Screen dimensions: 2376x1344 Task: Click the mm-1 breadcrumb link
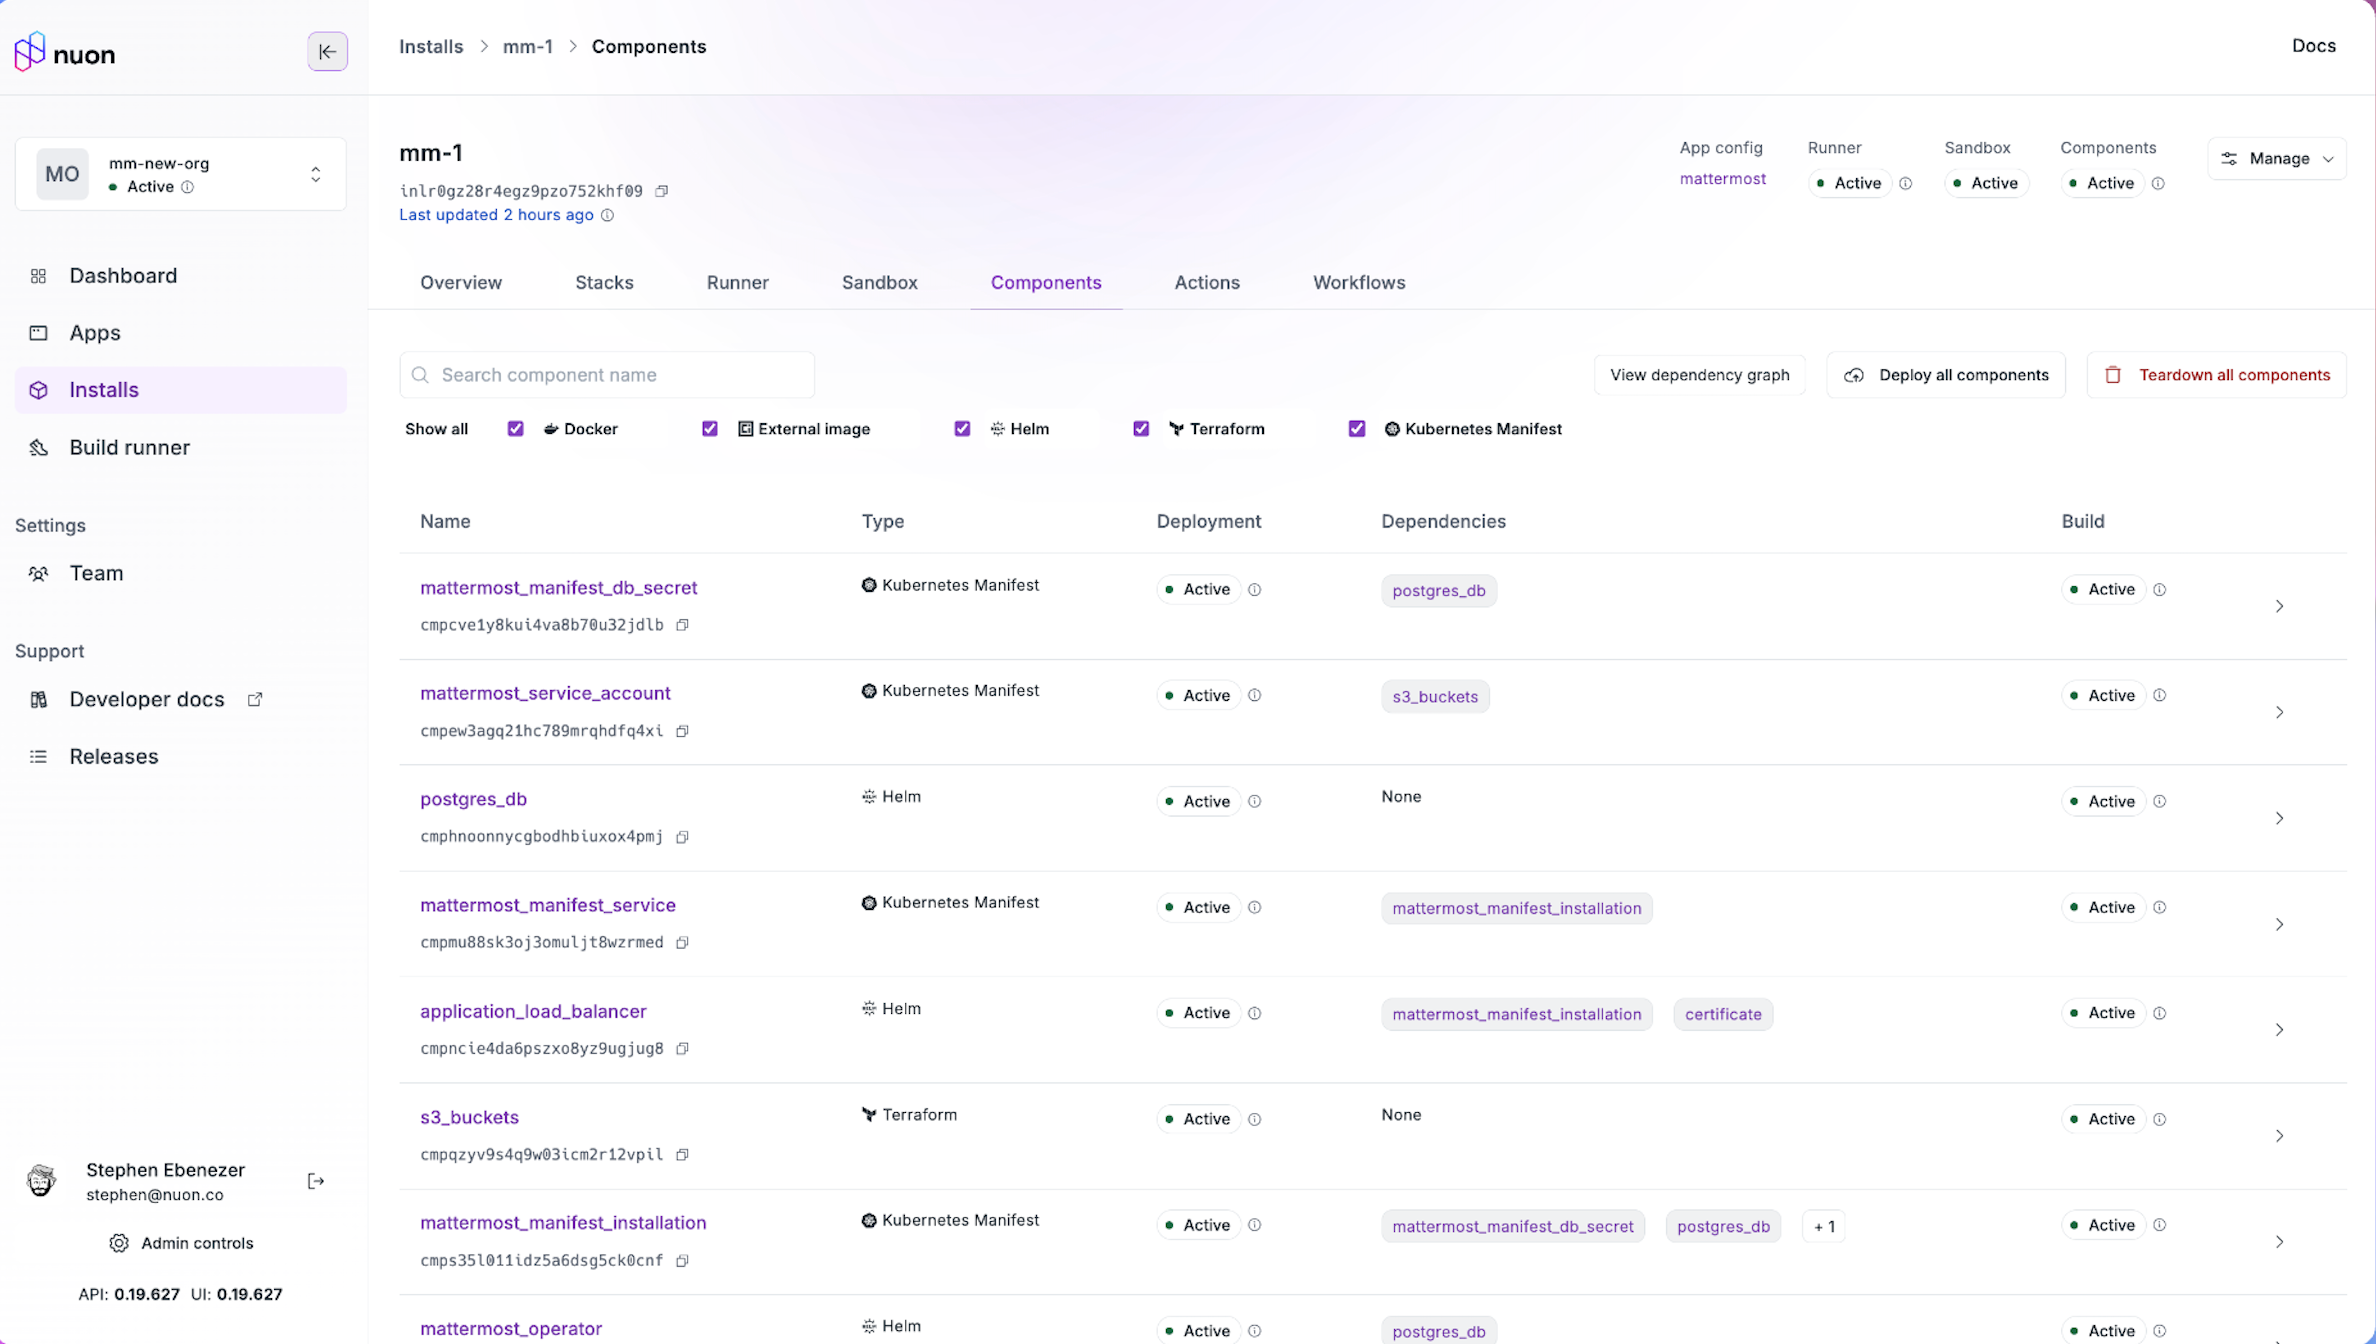coord(527,47)
